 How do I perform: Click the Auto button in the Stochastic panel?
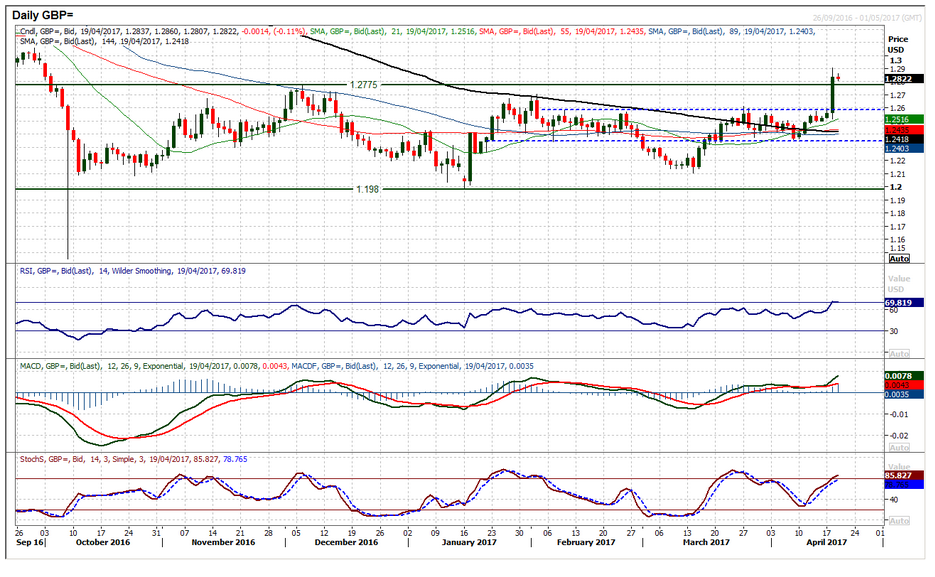897,521
